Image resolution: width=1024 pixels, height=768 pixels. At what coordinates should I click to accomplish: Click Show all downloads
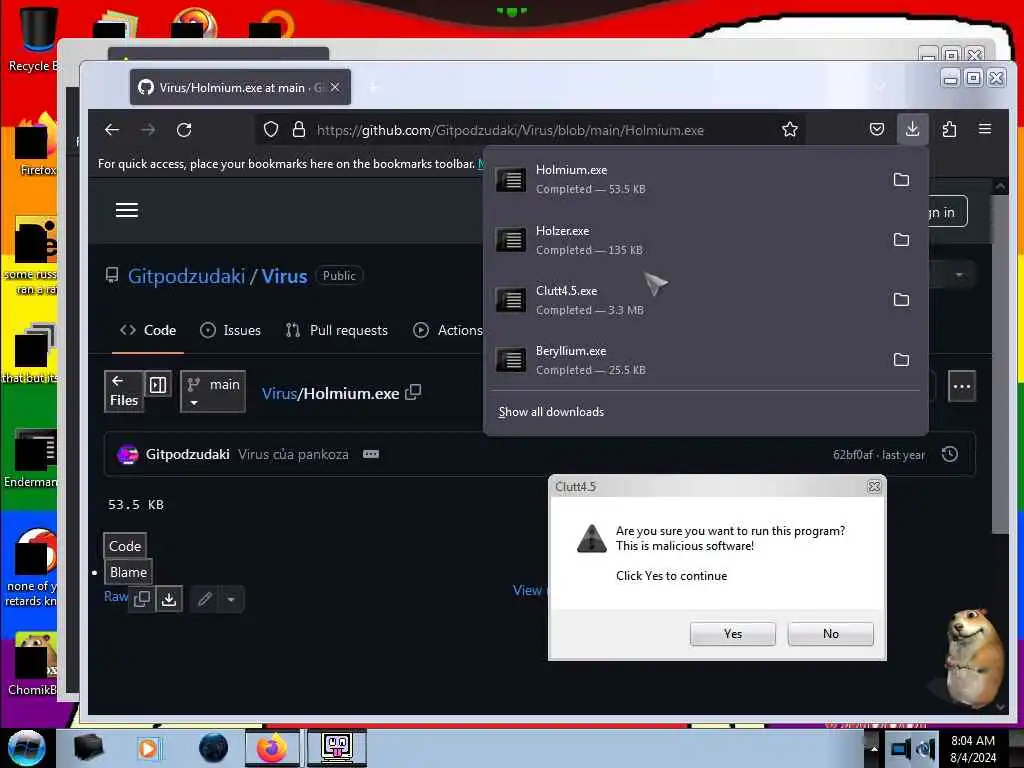click(551, 412)
